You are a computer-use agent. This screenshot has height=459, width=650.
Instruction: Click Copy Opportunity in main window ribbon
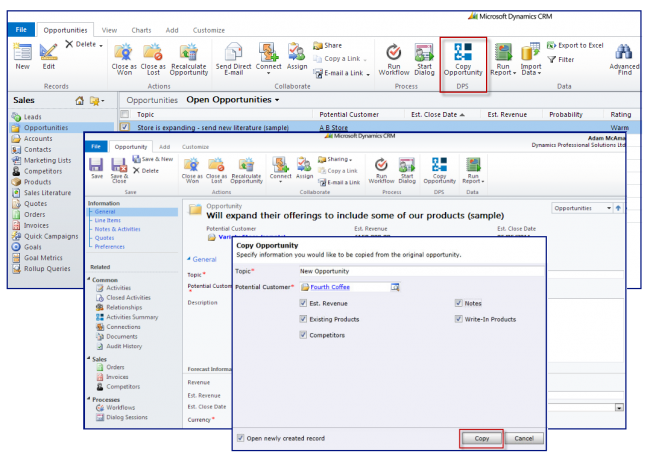[463, 58]
